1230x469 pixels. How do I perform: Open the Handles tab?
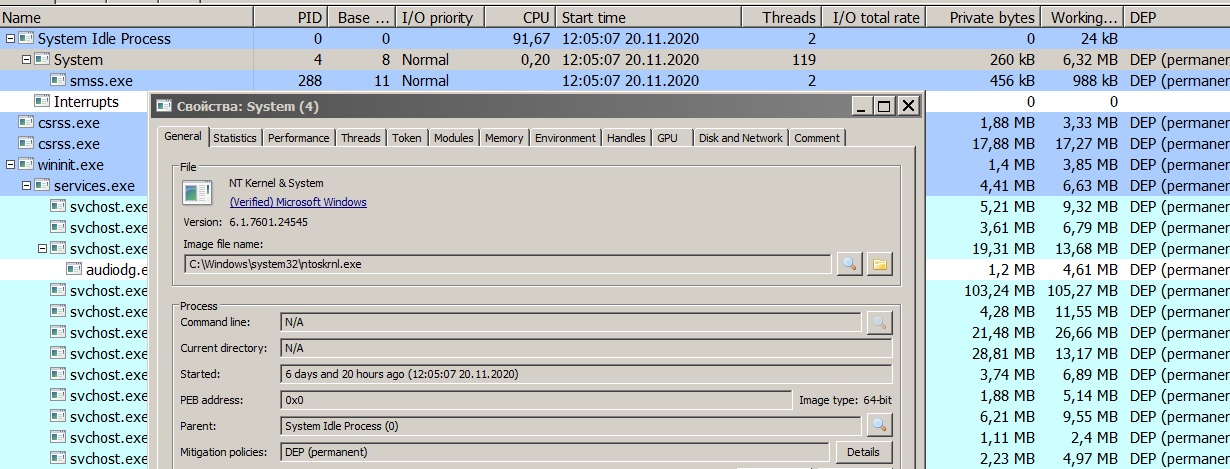point(626,138)
